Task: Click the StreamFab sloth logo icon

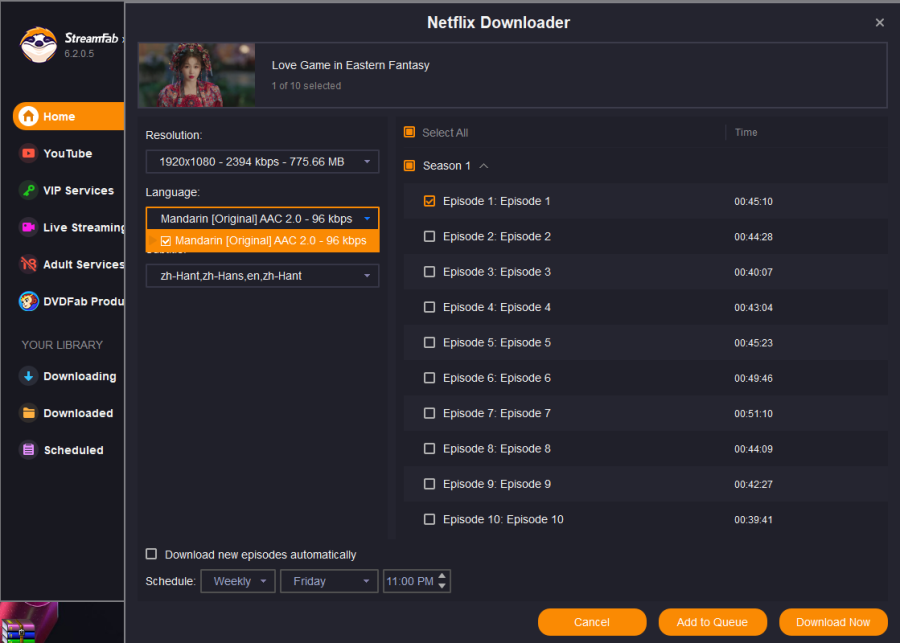Action: click(x=39, y=44)
